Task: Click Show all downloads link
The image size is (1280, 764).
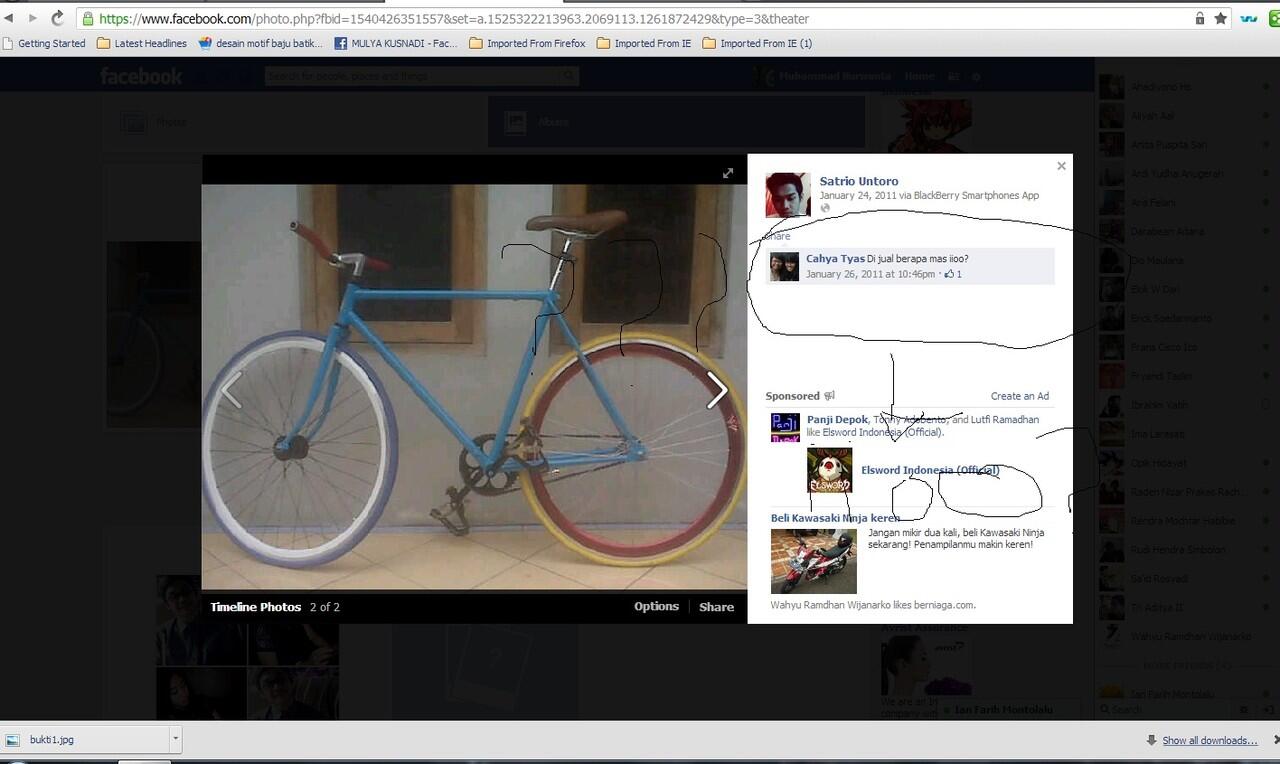Action: (1209, 740)
